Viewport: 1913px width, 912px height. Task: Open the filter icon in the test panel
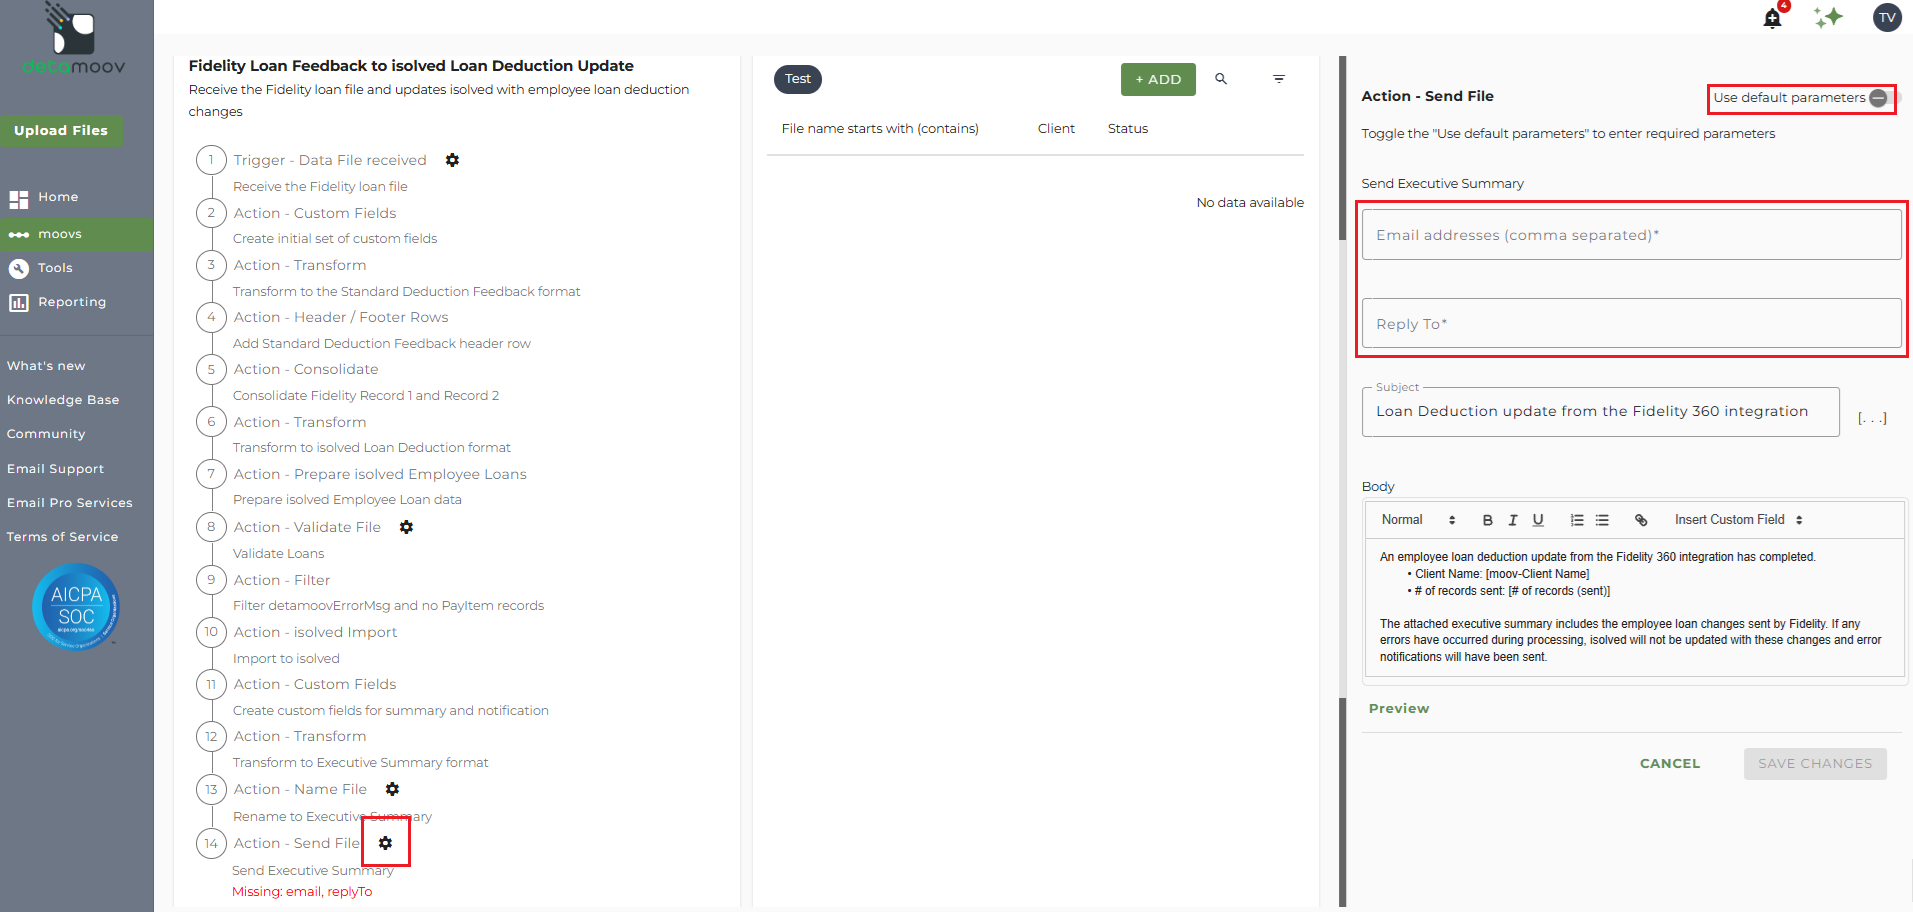(1279, 79)
